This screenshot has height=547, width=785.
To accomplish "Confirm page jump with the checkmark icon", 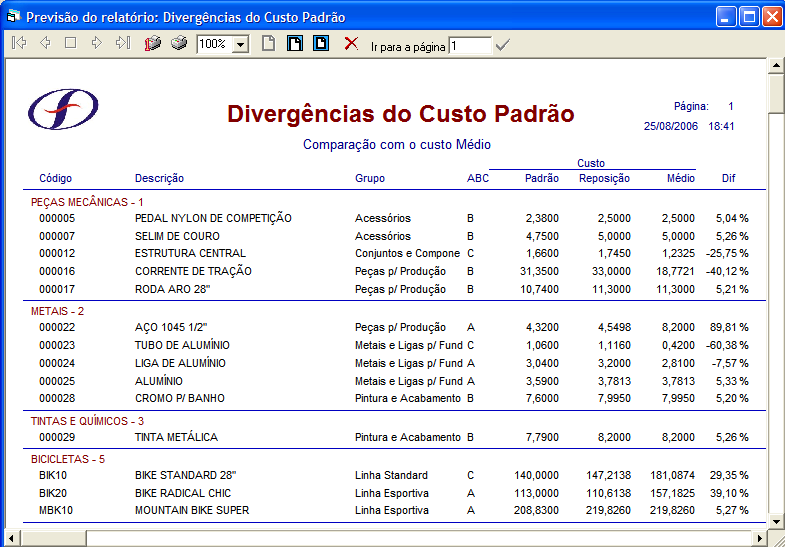I will coord(502,46).
